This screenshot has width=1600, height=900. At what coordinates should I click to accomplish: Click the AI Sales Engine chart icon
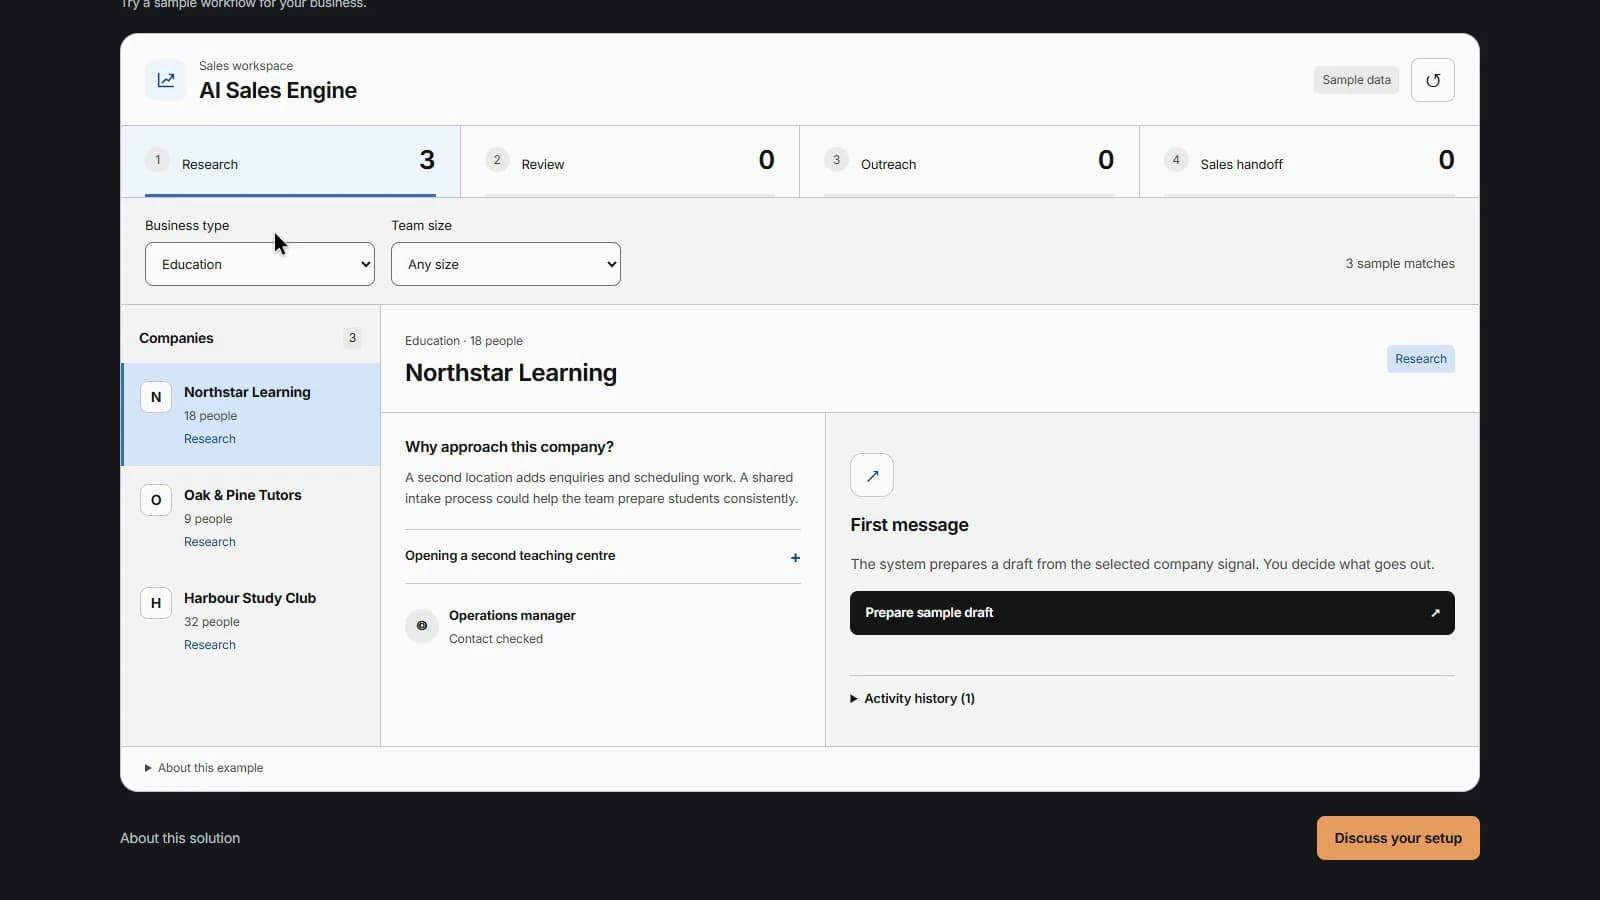166,80
